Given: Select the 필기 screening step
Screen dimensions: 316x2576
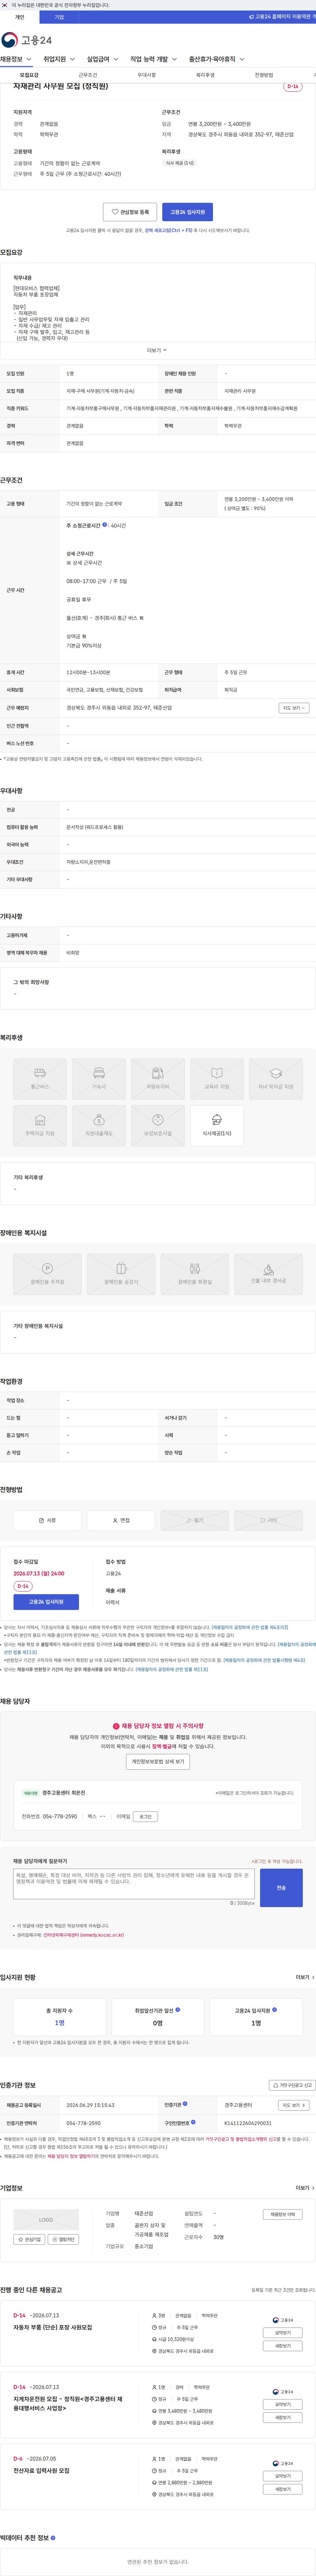Looking at the screenshot, I should coord(195,1520).
